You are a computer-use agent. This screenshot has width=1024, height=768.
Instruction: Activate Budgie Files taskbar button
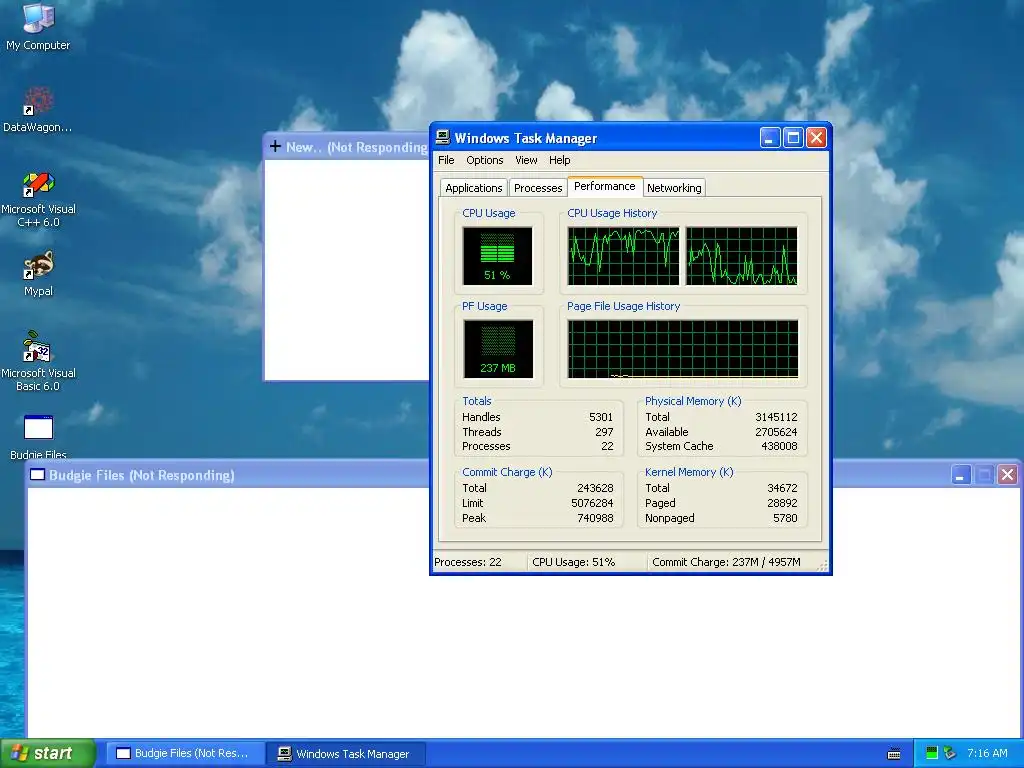tap(185, 754)
